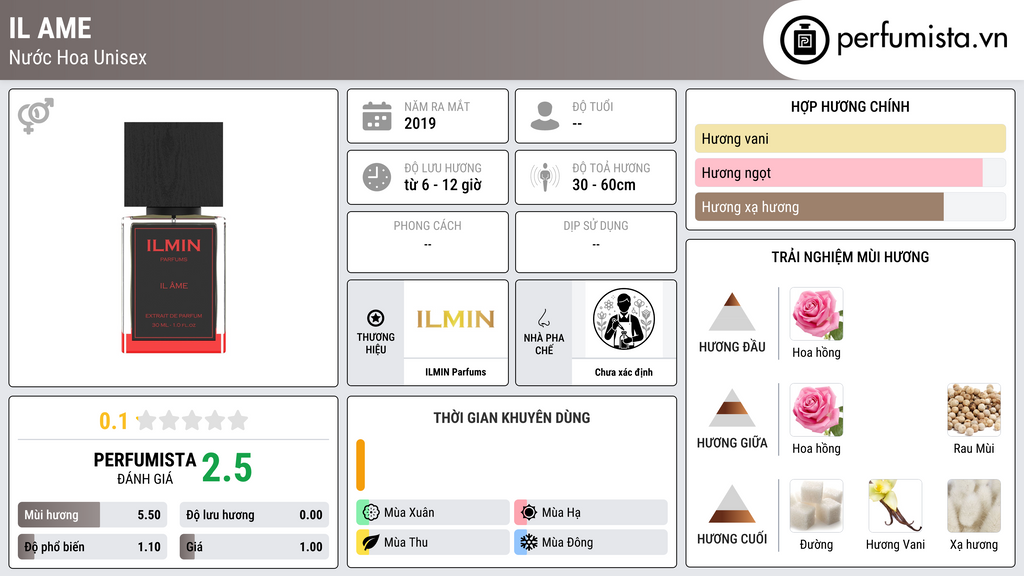Select the Mùa Hạ season row
Viewport: 1024px width, 576px height.
point(591,512)
